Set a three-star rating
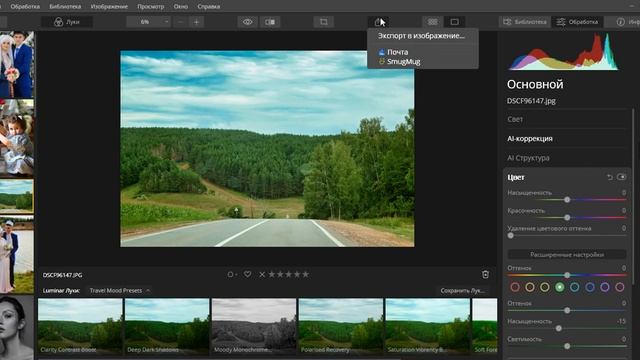 click(x=289, y=274)
